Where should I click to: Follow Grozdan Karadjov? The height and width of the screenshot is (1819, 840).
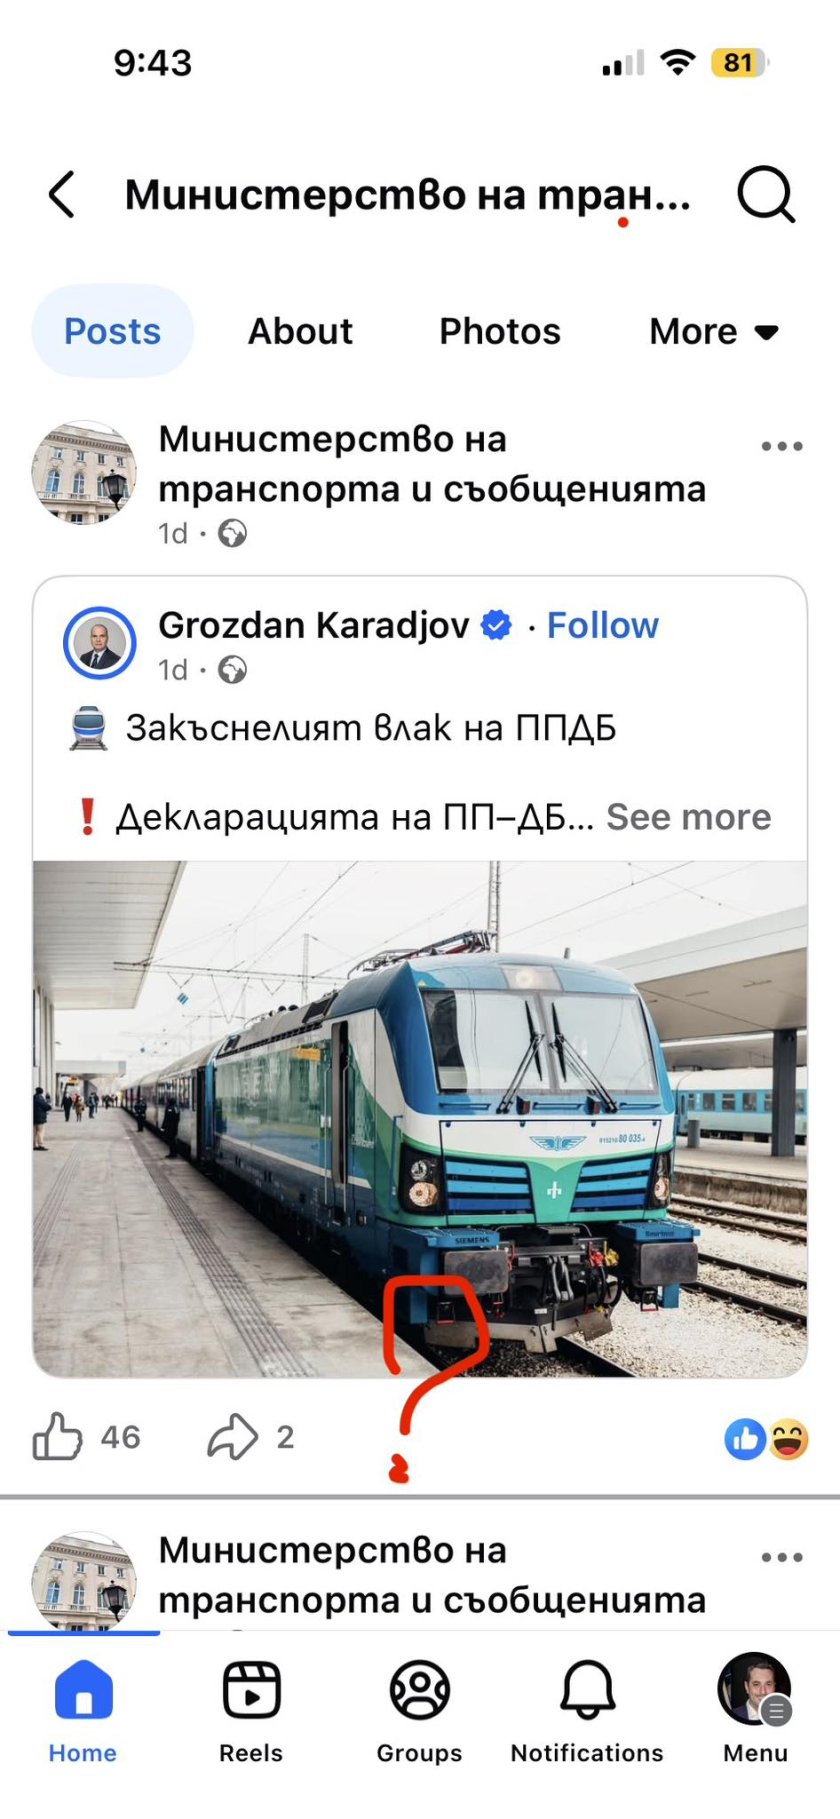point(603,625)
